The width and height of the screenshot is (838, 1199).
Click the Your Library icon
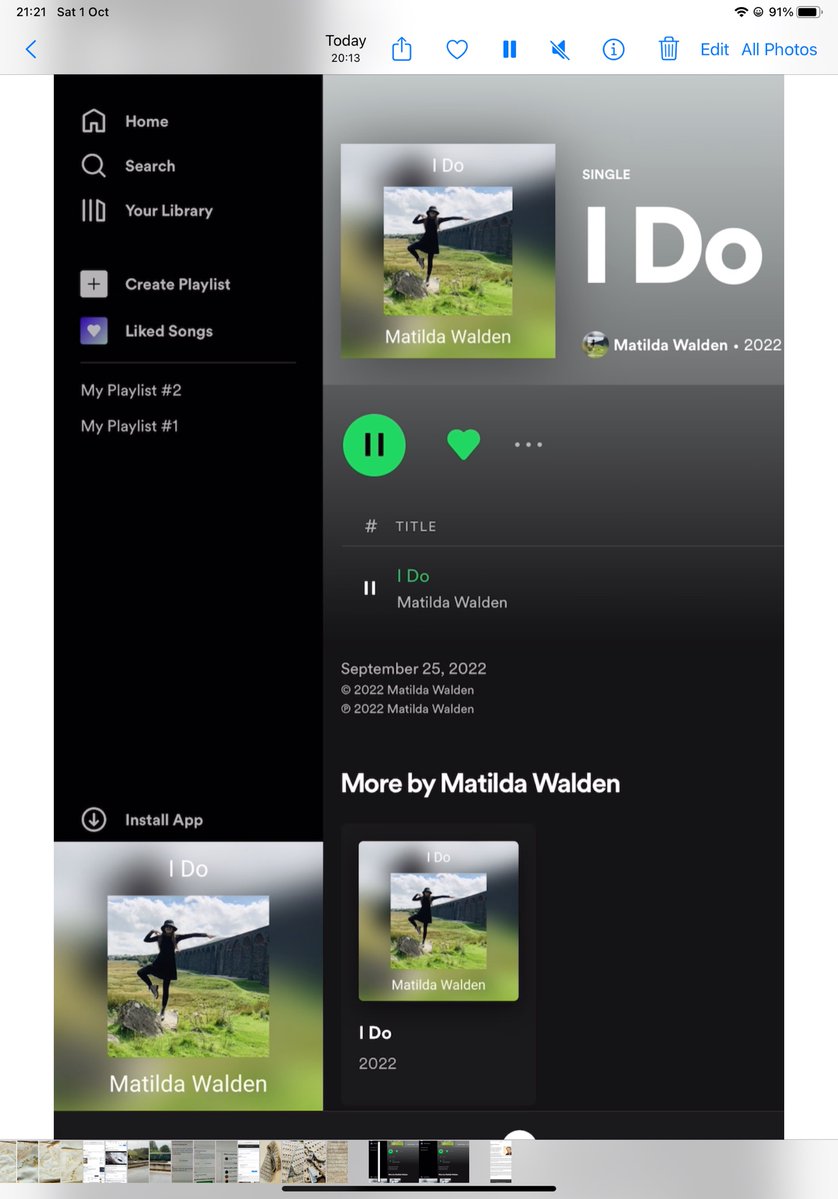(x=93, y=210)
